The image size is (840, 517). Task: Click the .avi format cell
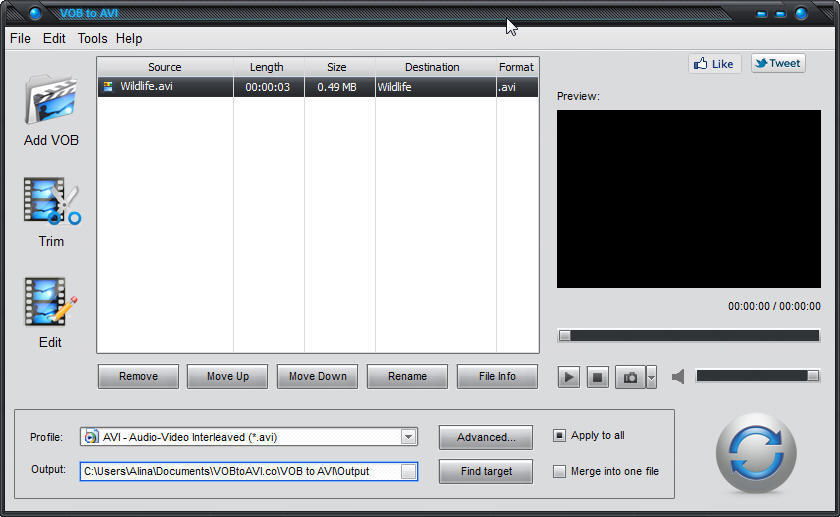coord(517,87)
